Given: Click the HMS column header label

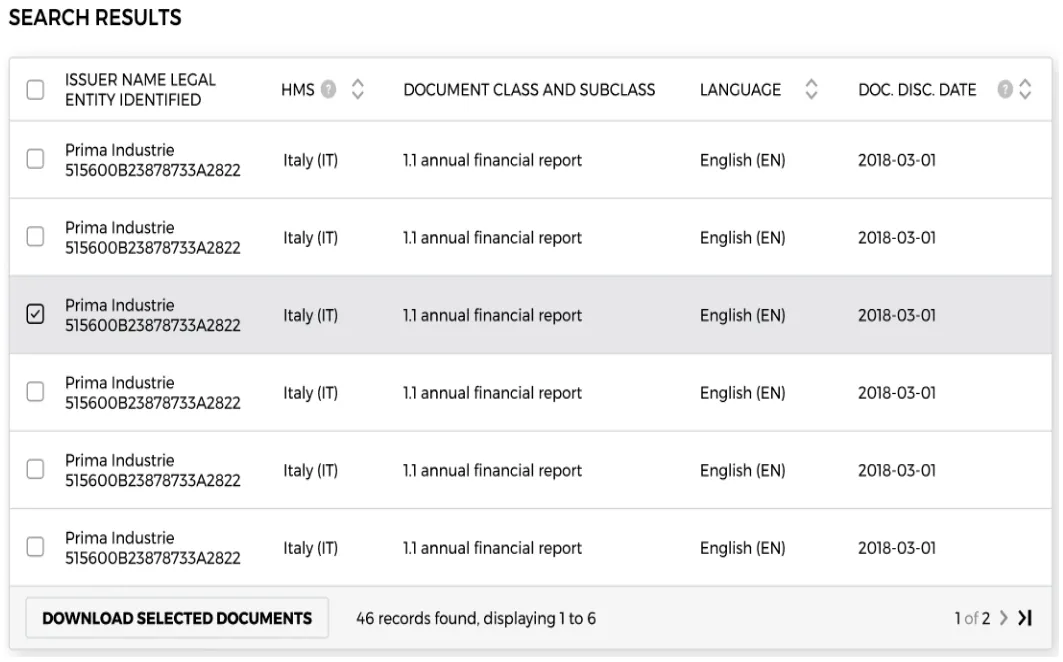Looking at the screenshot, I should 298,90.
